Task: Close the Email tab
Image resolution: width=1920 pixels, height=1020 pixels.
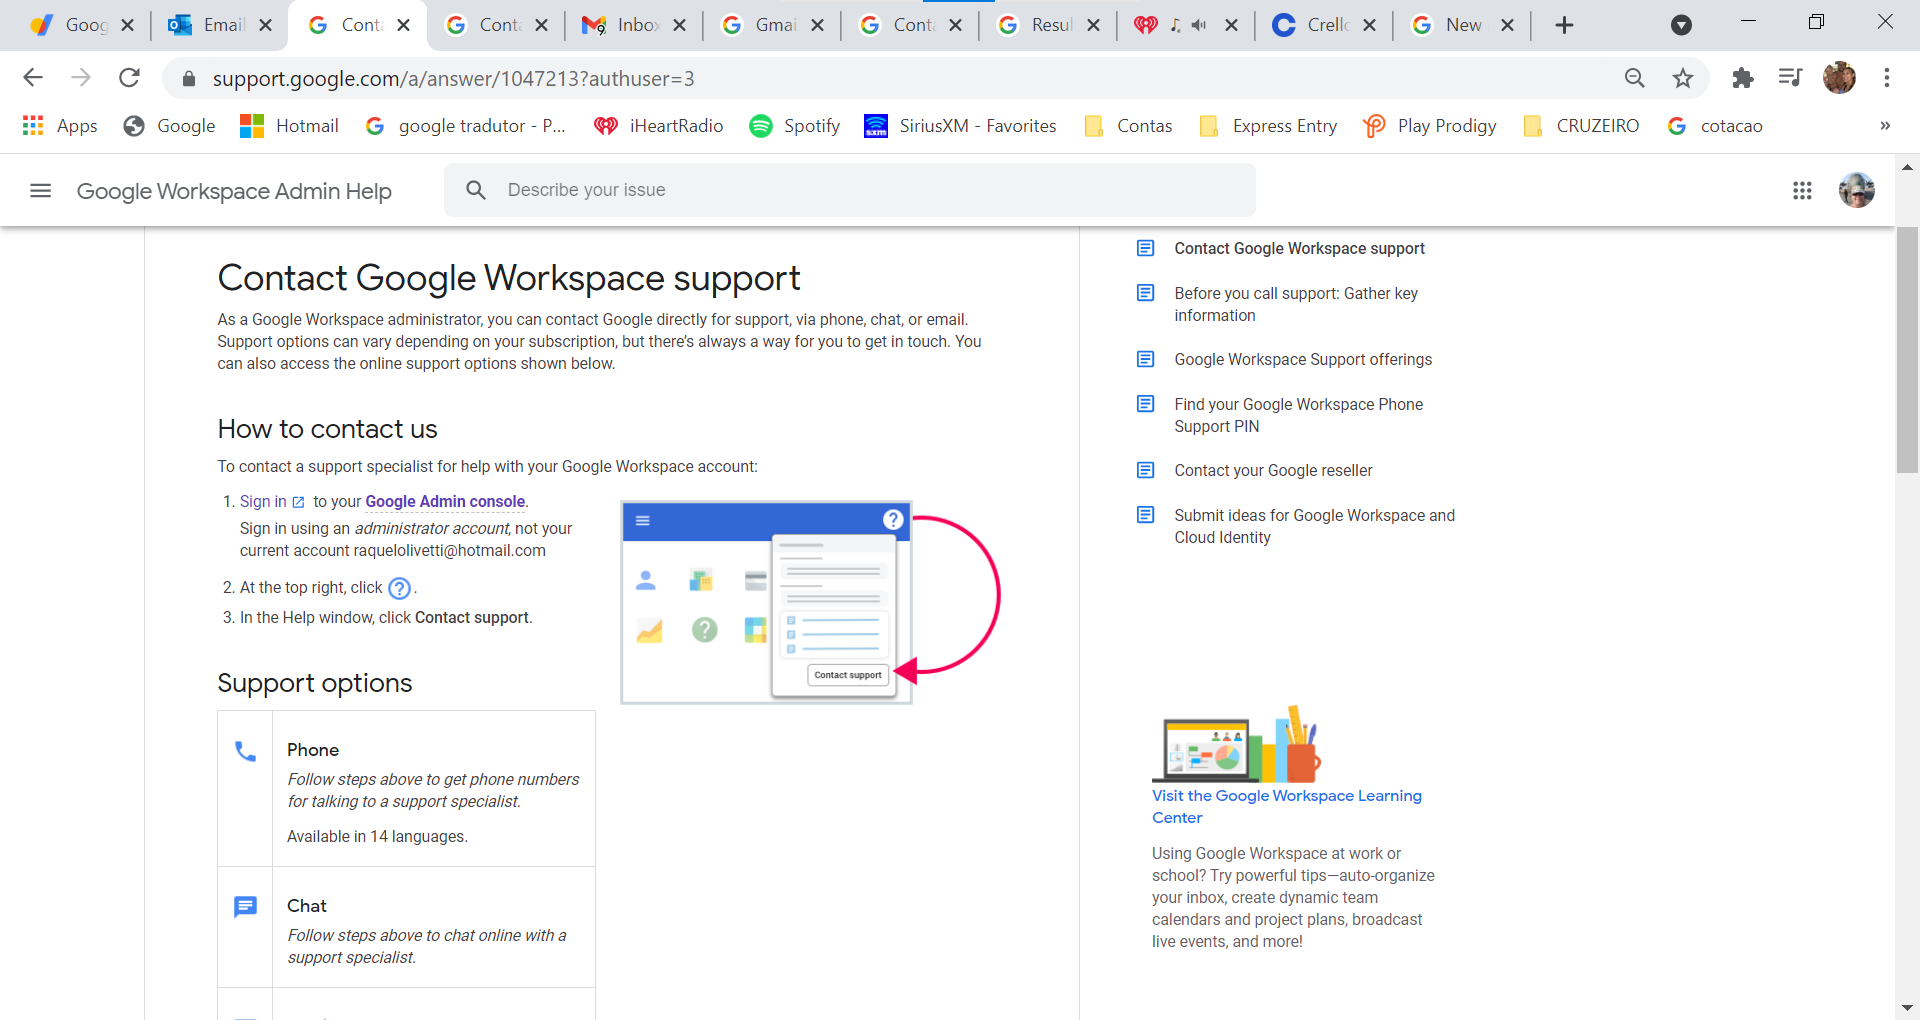Action: [265, 25]
